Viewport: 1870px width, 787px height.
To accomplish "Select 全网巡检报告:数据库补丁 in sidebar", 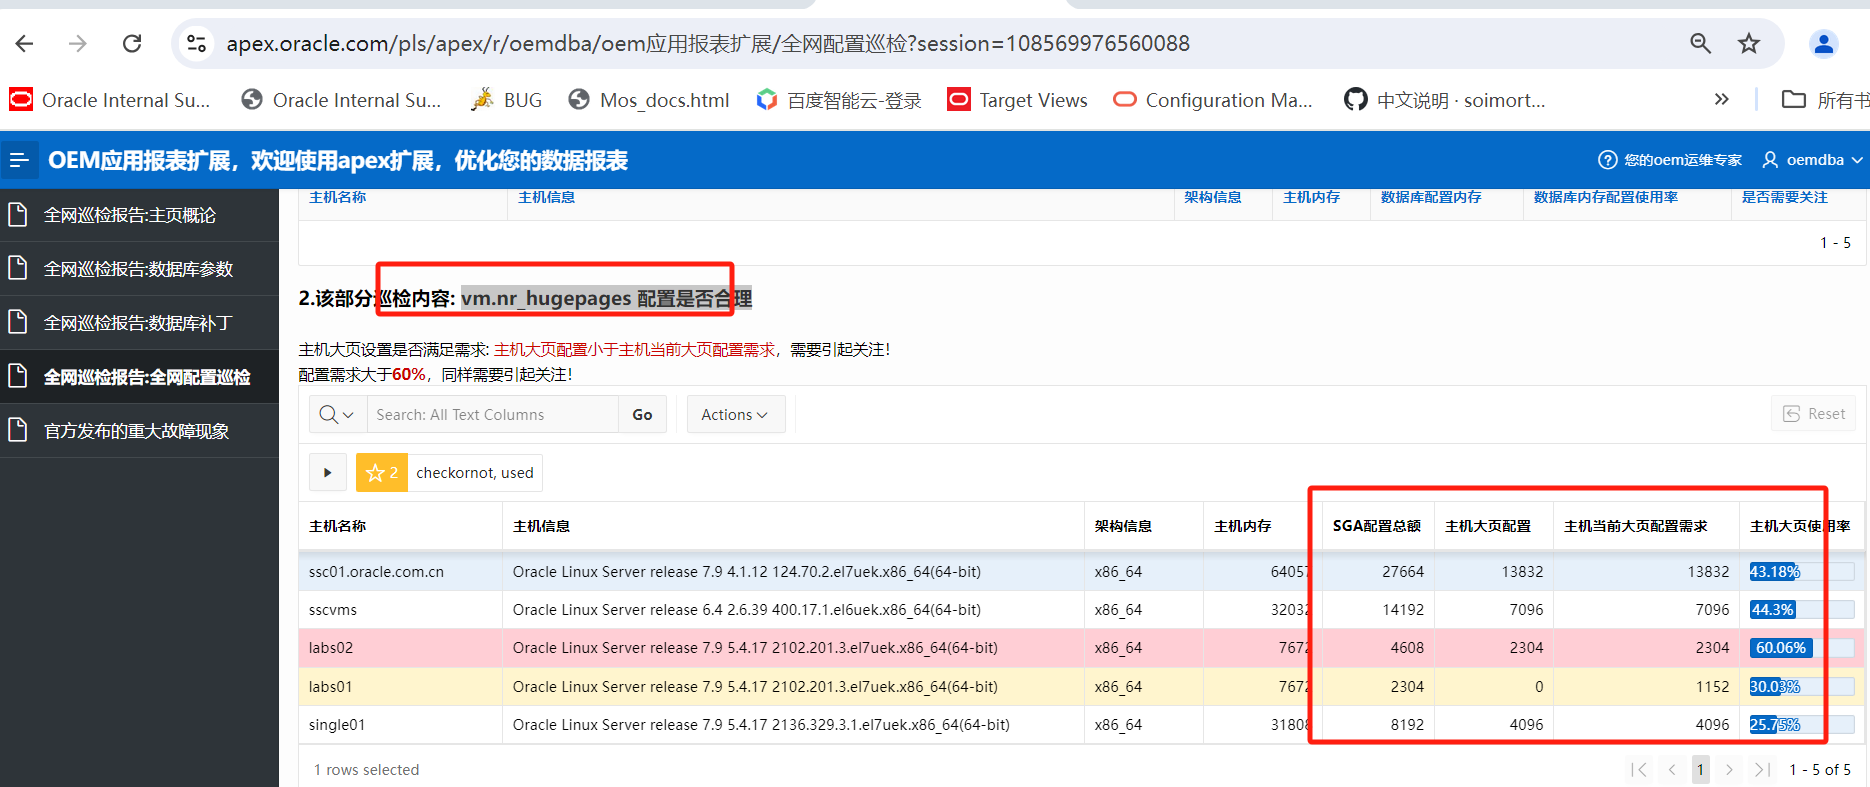I will 139,323.
